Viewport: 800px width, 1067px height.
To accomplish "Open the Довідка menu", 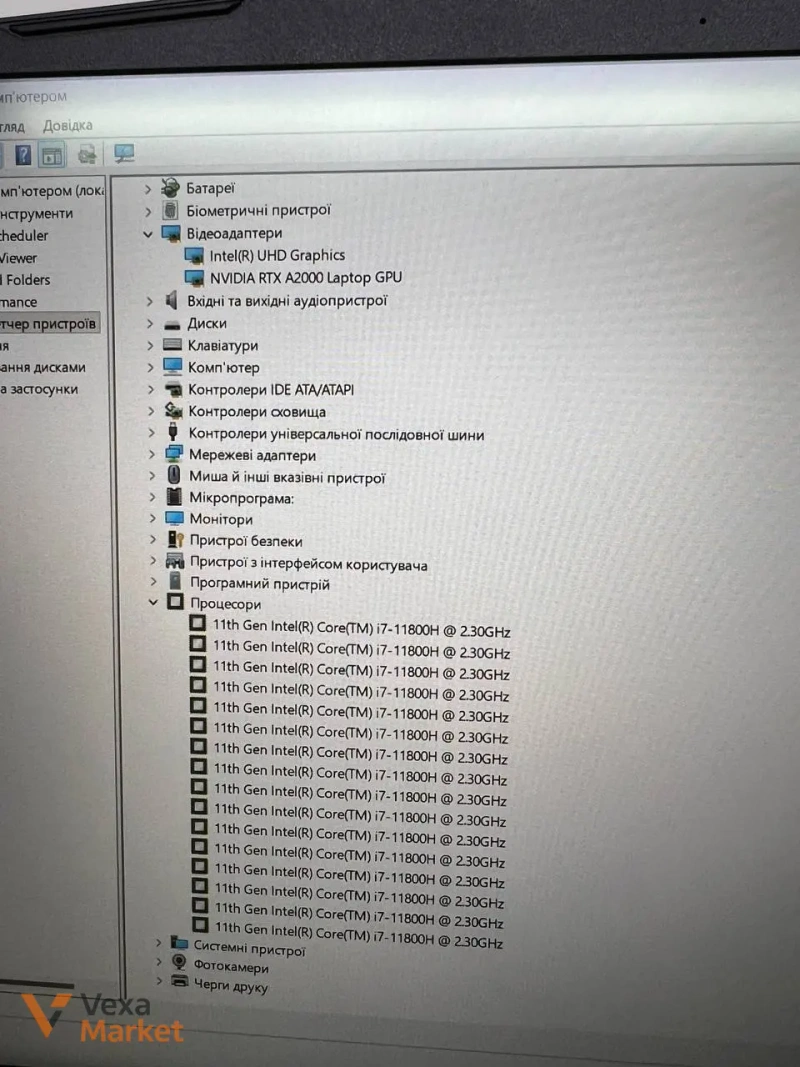I will pos(67,125).
